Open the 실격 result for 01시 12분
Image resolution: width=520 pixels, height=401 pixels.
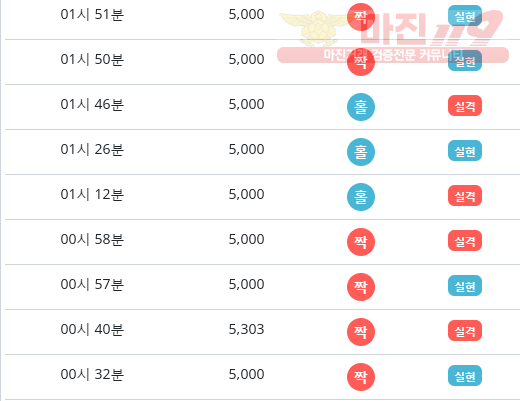[465, 196]
